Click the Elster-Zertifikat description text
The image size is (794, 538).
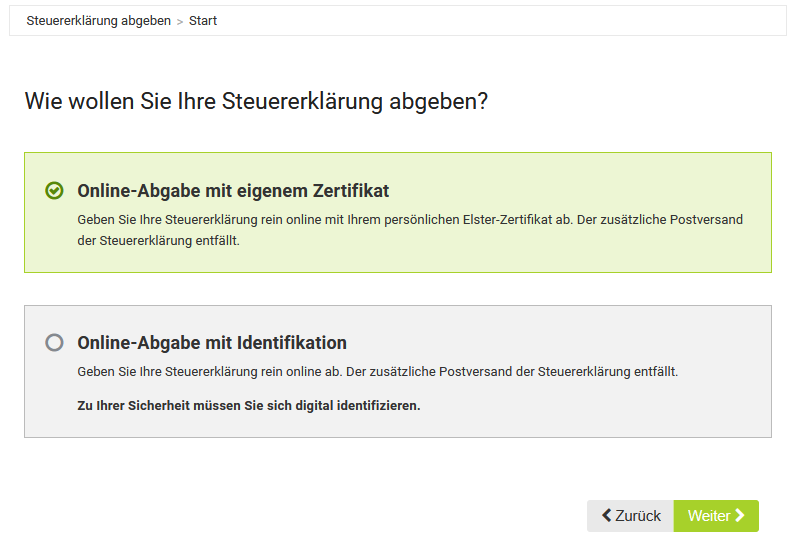(x=410, y=219)
